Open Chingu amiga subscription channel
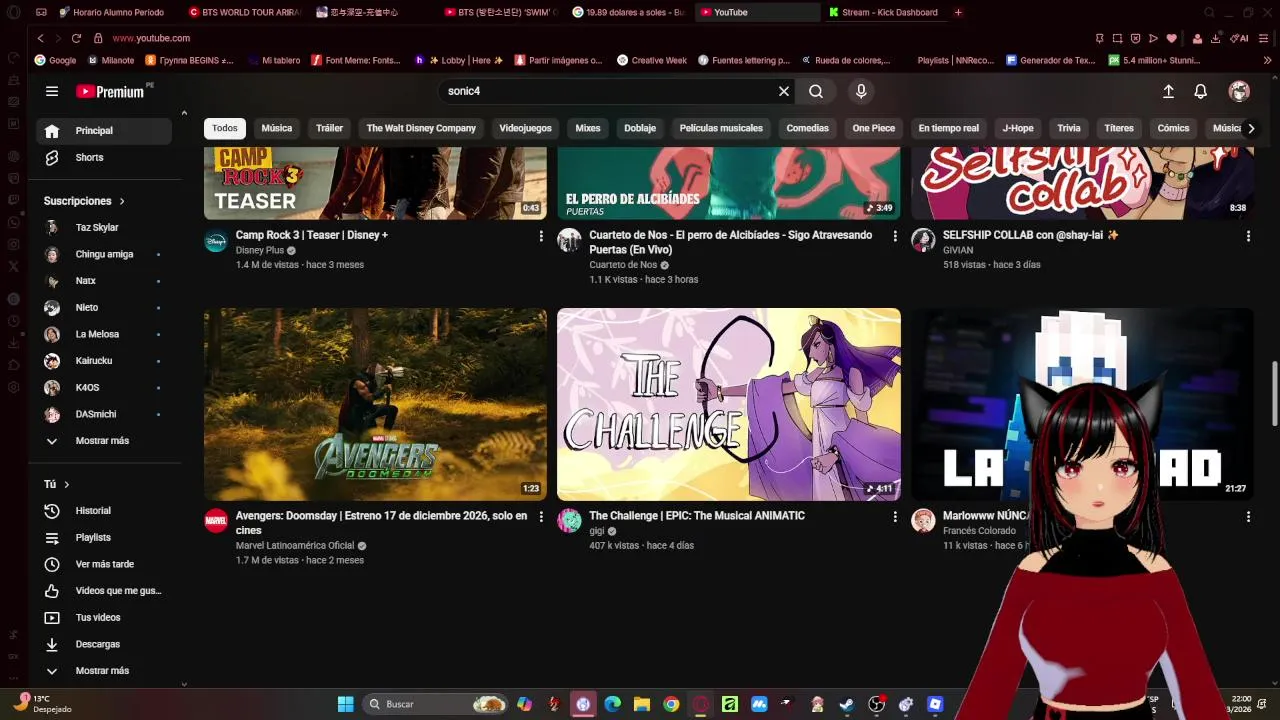The height and width of the screenshot is (720, 1280). [104, 254]
